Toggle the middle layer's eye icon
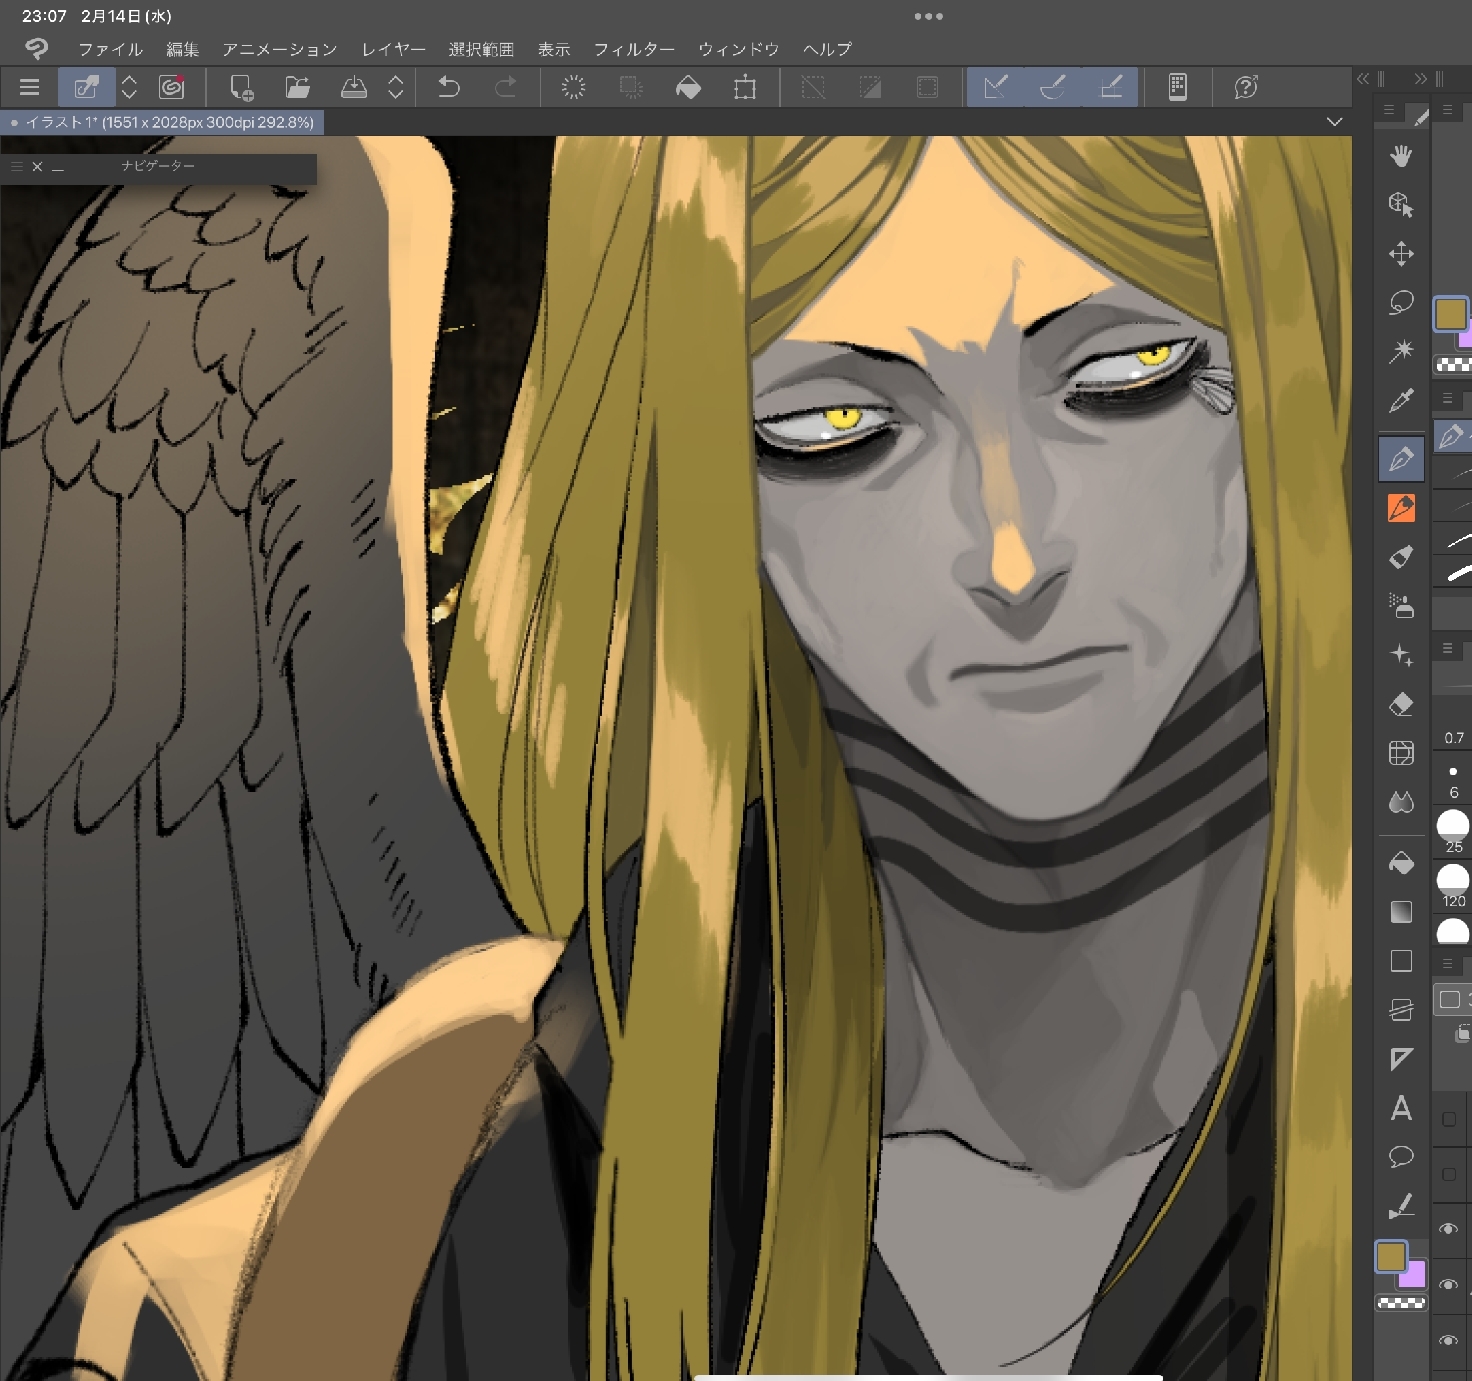 coord(1448,1285)
